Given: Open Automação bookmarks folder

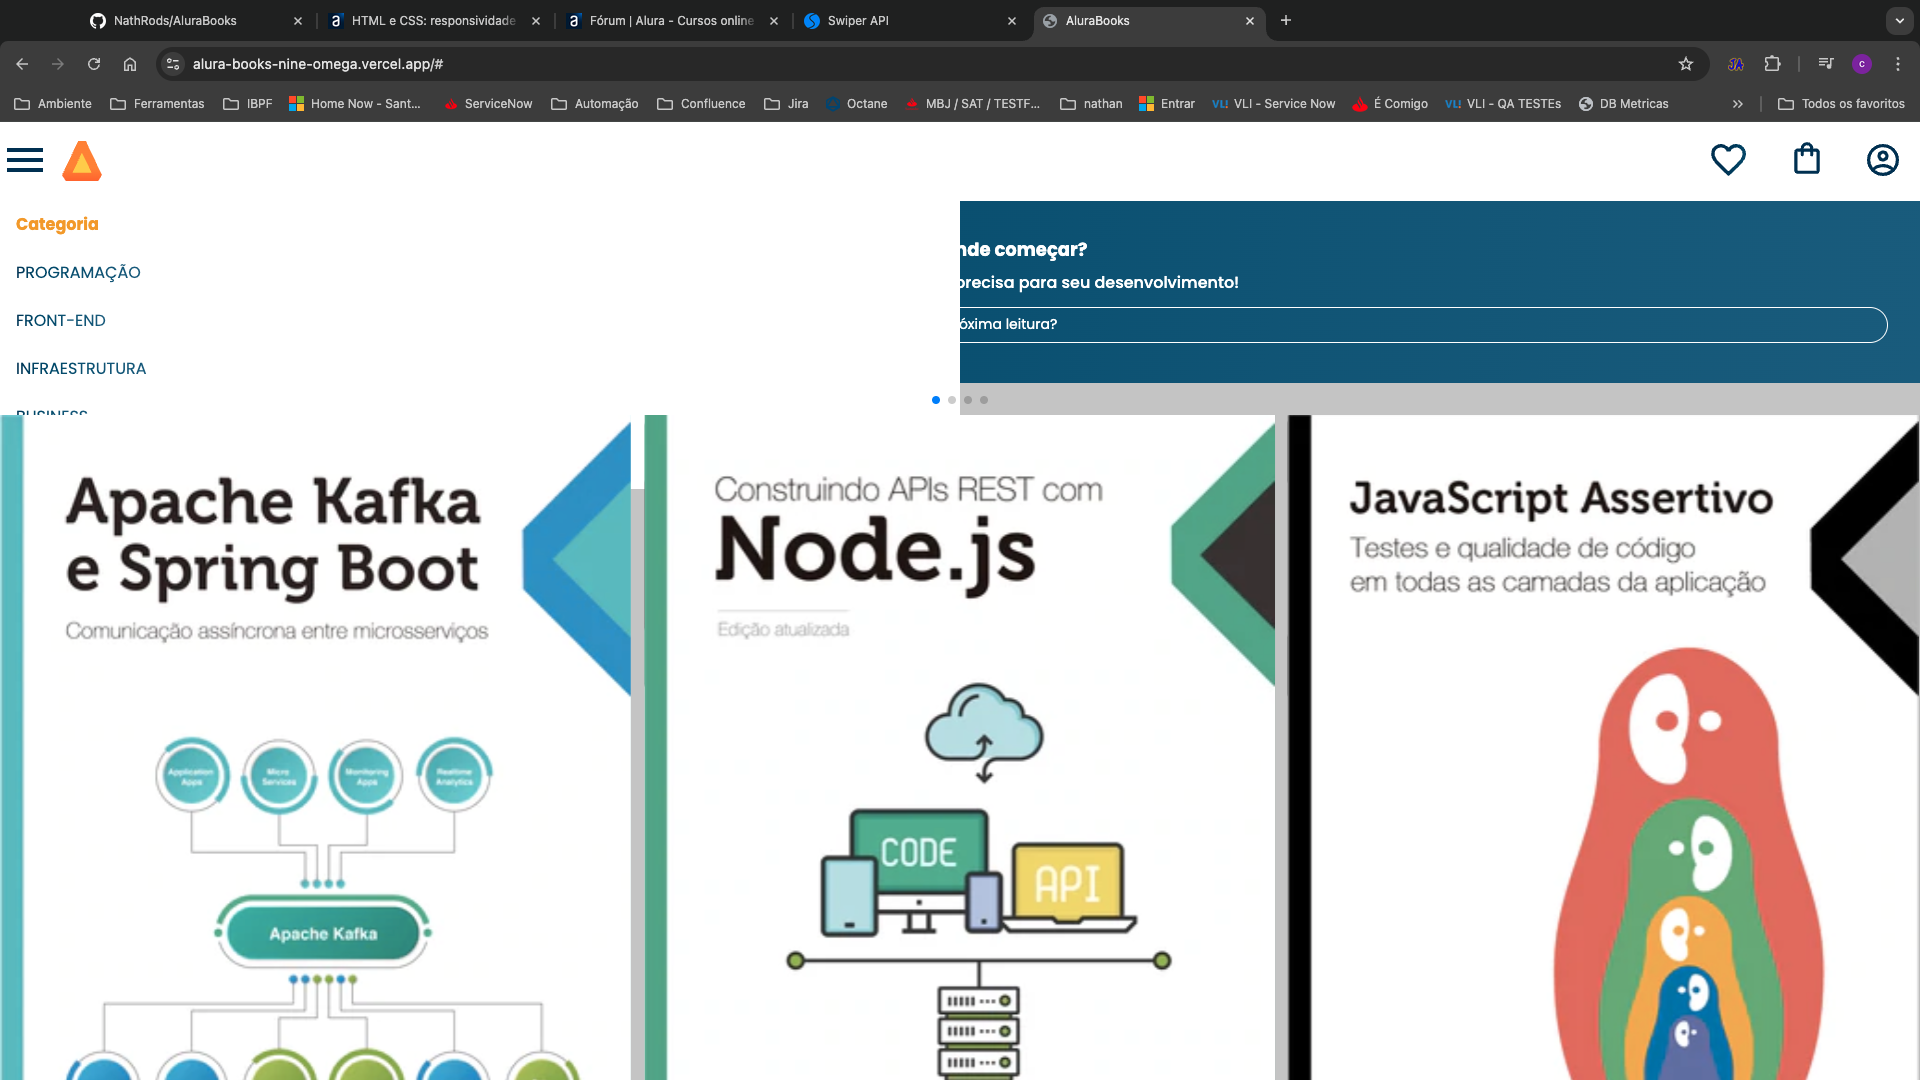Looking at the screenshot, I should (x=595, y=104).
